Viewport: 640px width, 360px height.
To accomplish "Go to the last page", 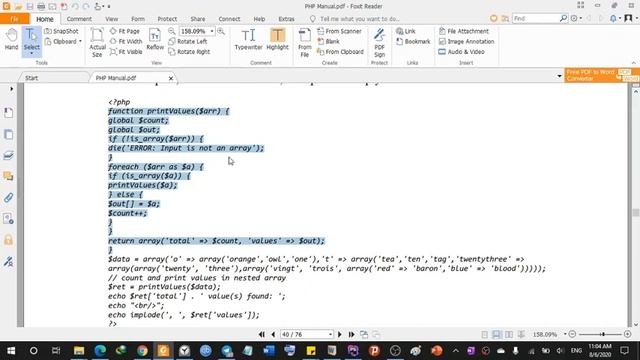I will 351,334.
